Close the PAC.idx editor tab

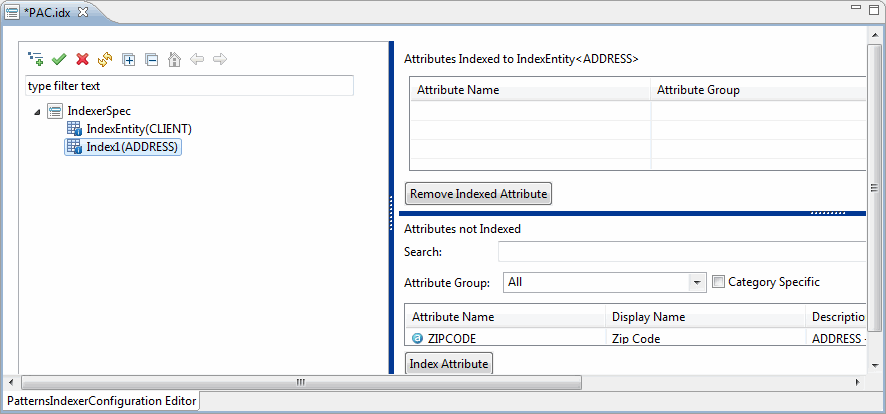82,12
